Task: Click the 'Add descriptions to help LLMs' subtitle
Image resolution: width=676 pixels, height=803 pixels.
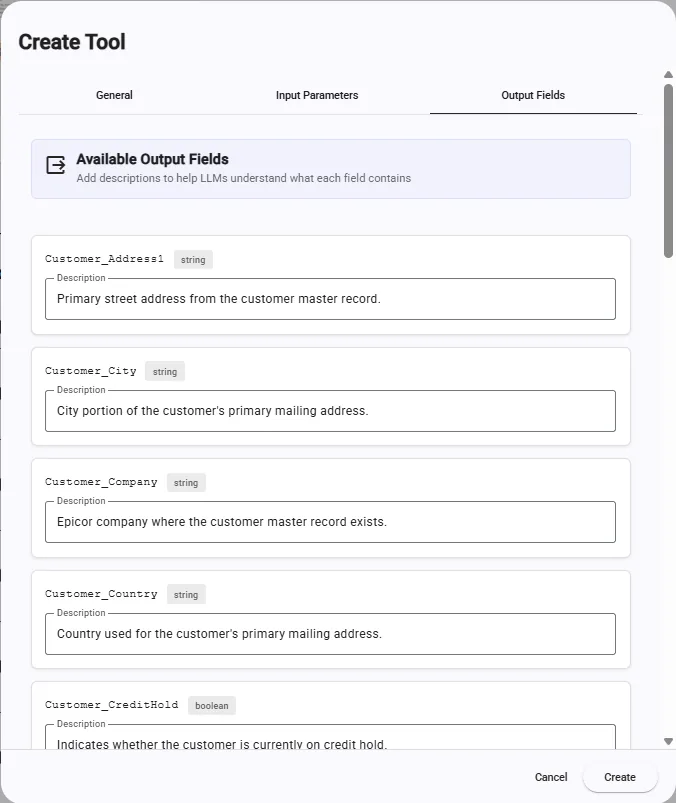Action: tap(244, 178)
